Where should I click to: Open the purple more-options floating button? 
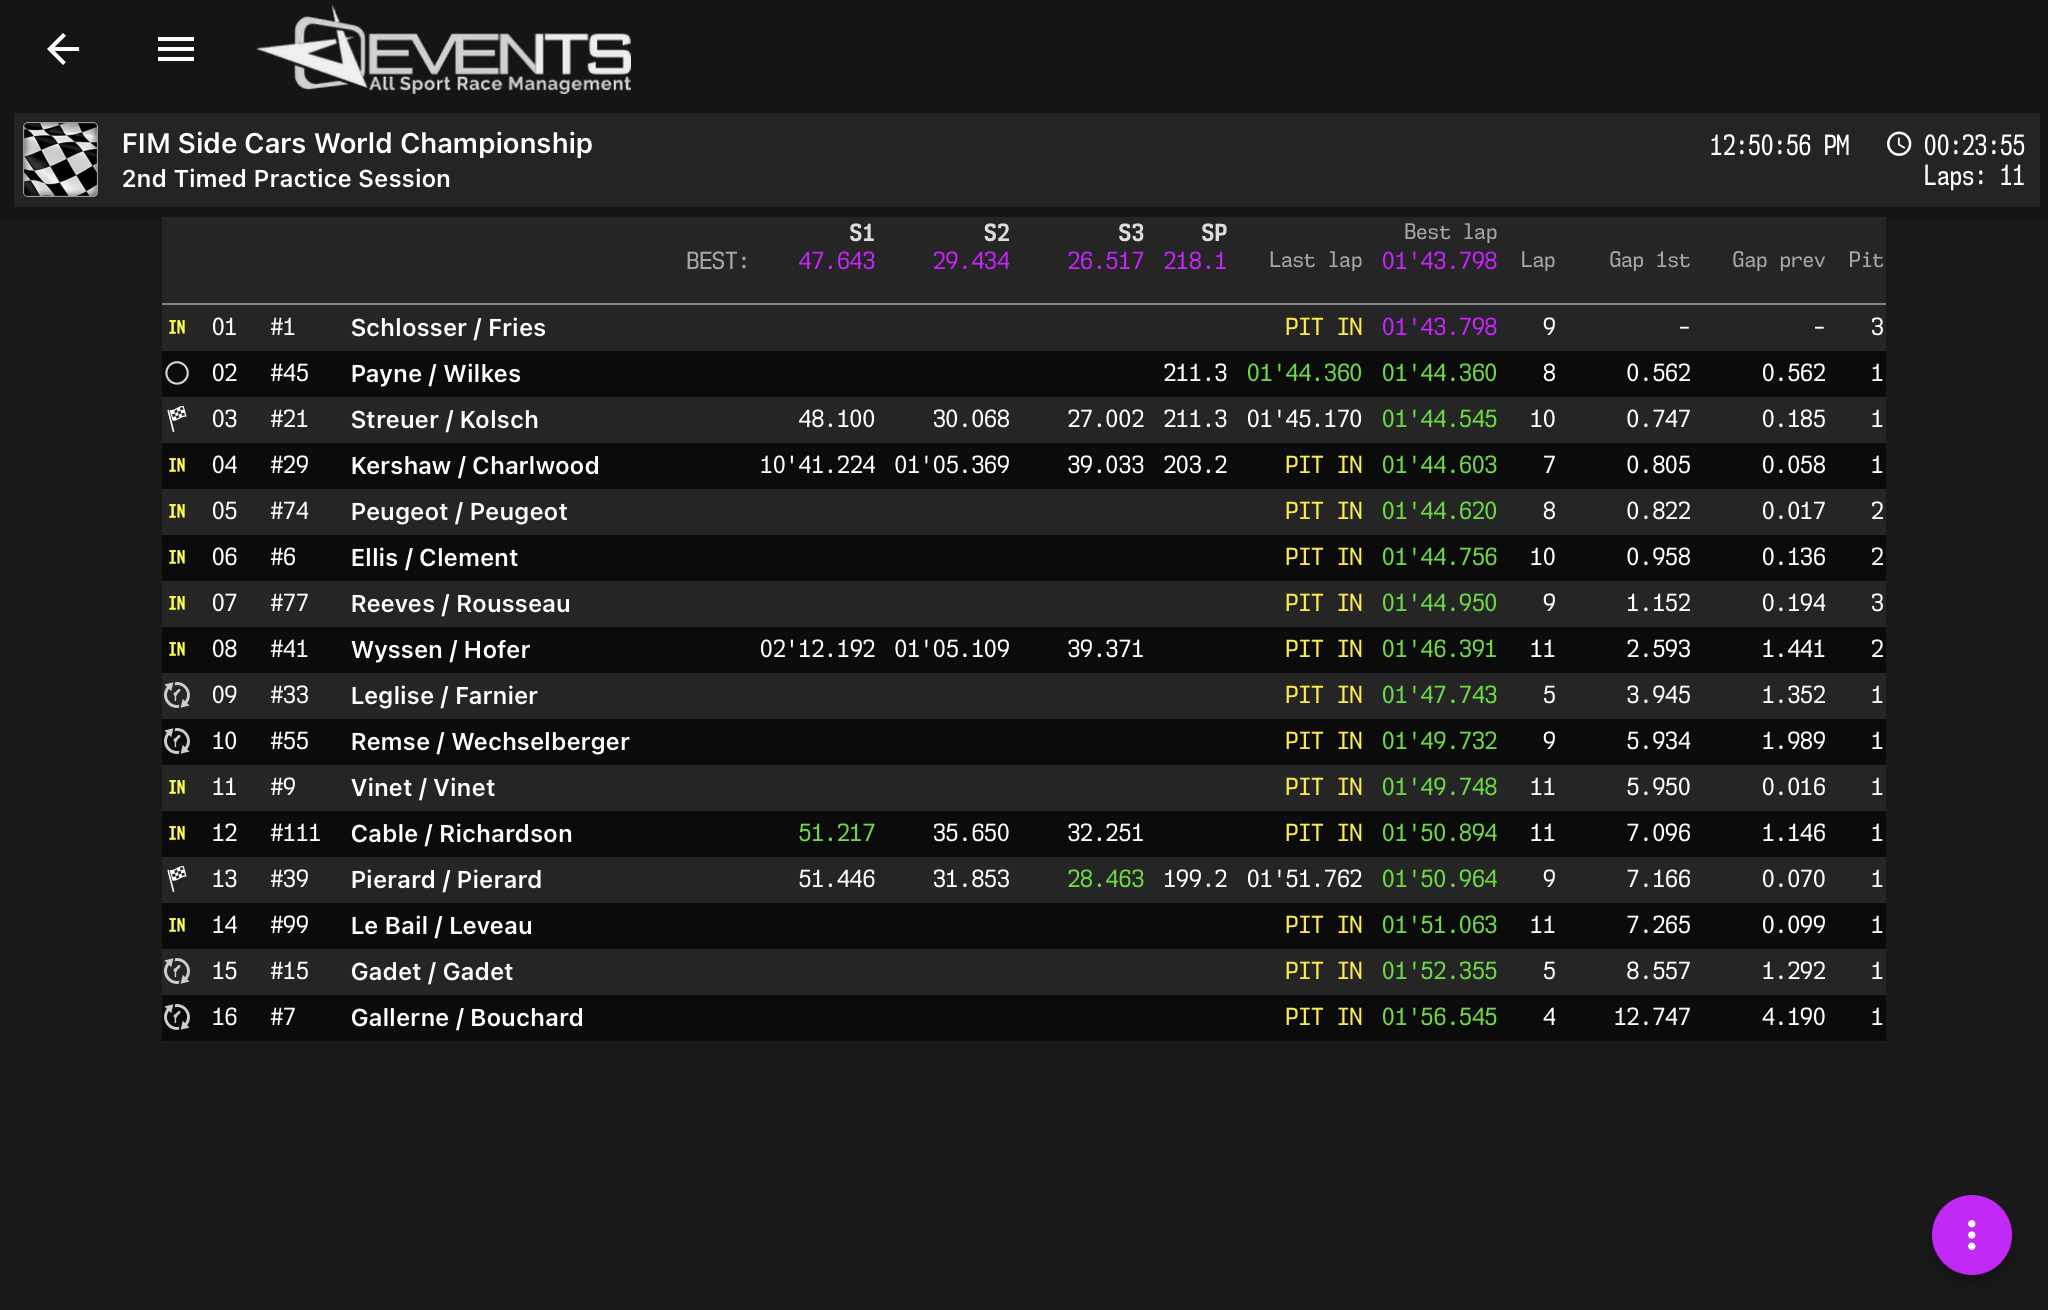point(1971,1235)
